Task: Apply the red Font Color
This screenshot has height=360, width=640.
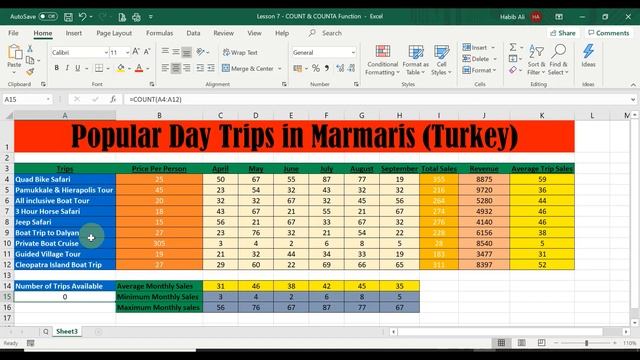Action: [139, 68]
